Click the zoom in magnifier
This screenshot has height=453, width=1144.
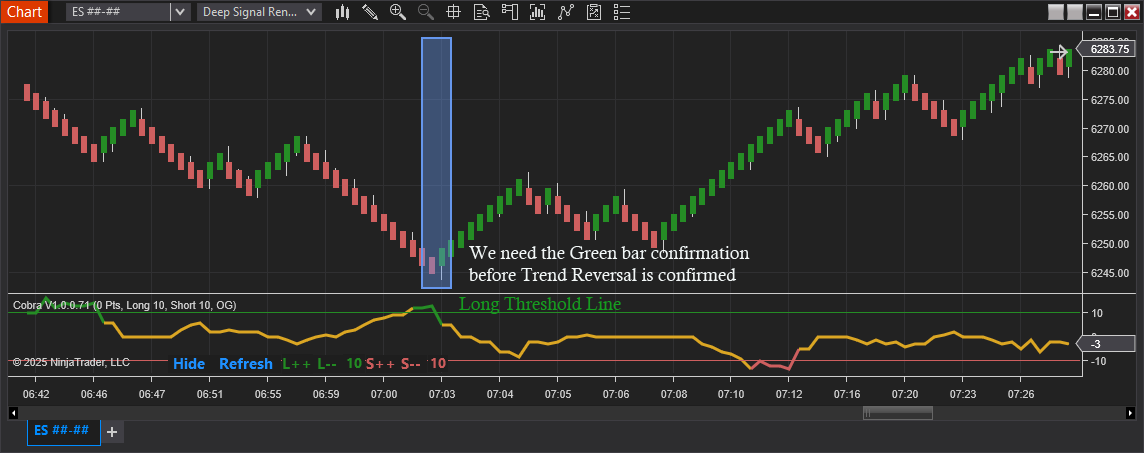tap(398, 12)
